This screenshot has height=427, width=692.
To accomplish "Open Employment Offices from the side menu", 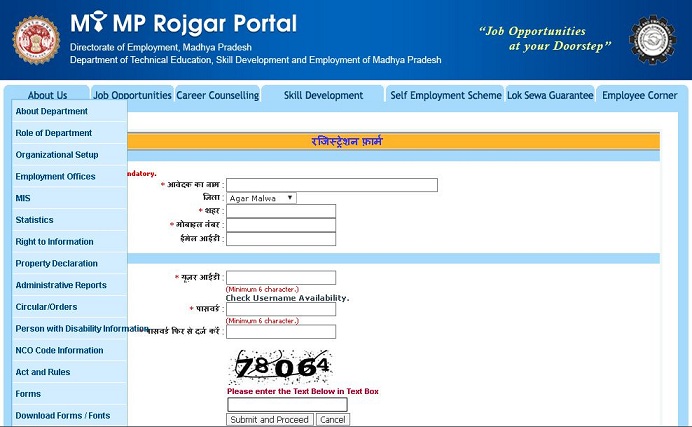I will [x=55, y=177].
